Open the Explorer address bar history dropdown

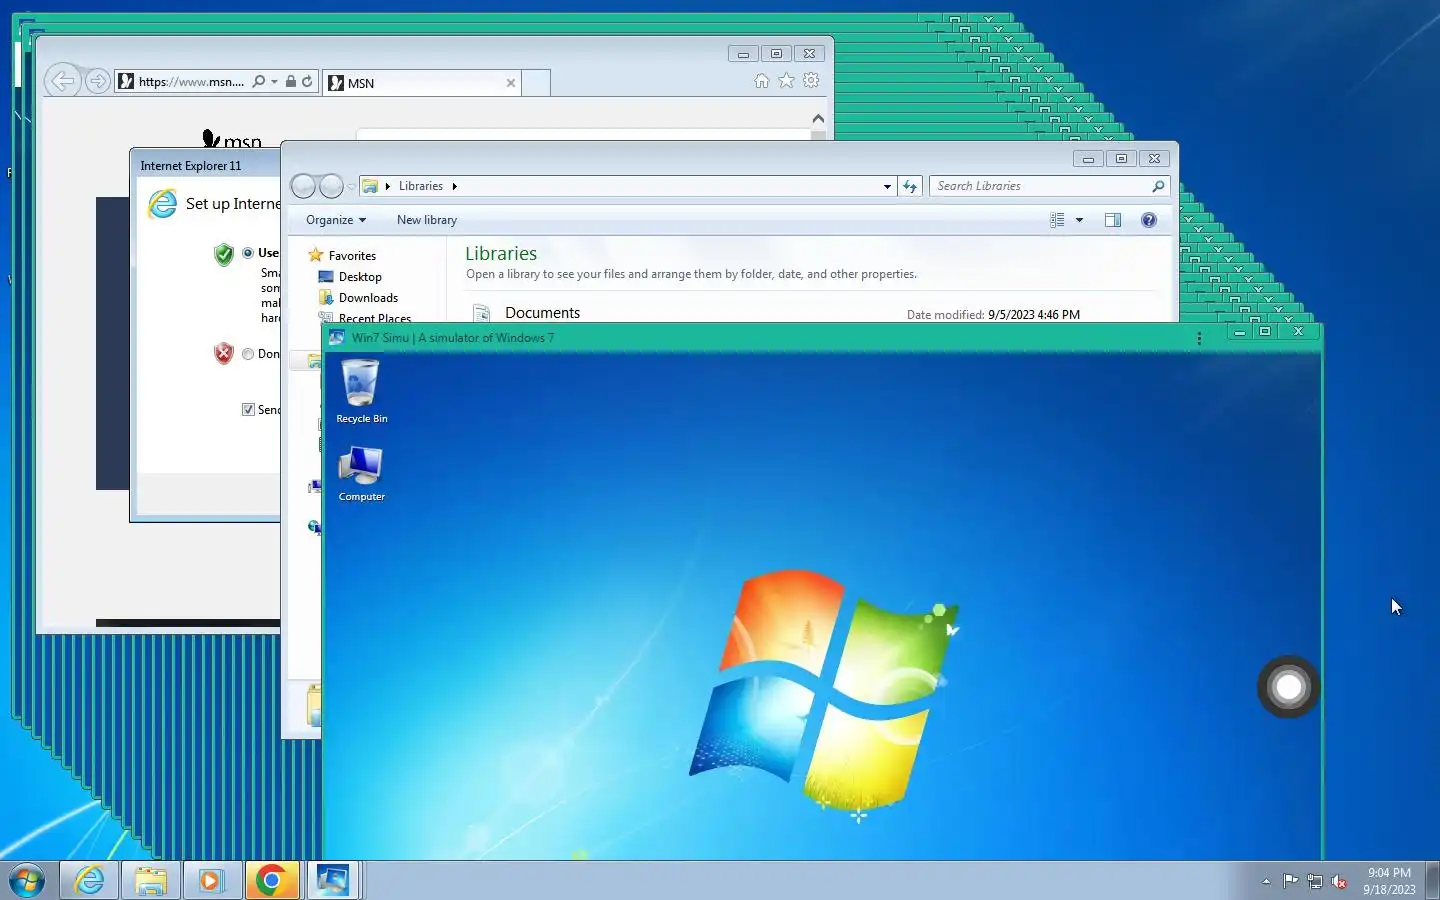pyautogui.click(x=887, y=186)
